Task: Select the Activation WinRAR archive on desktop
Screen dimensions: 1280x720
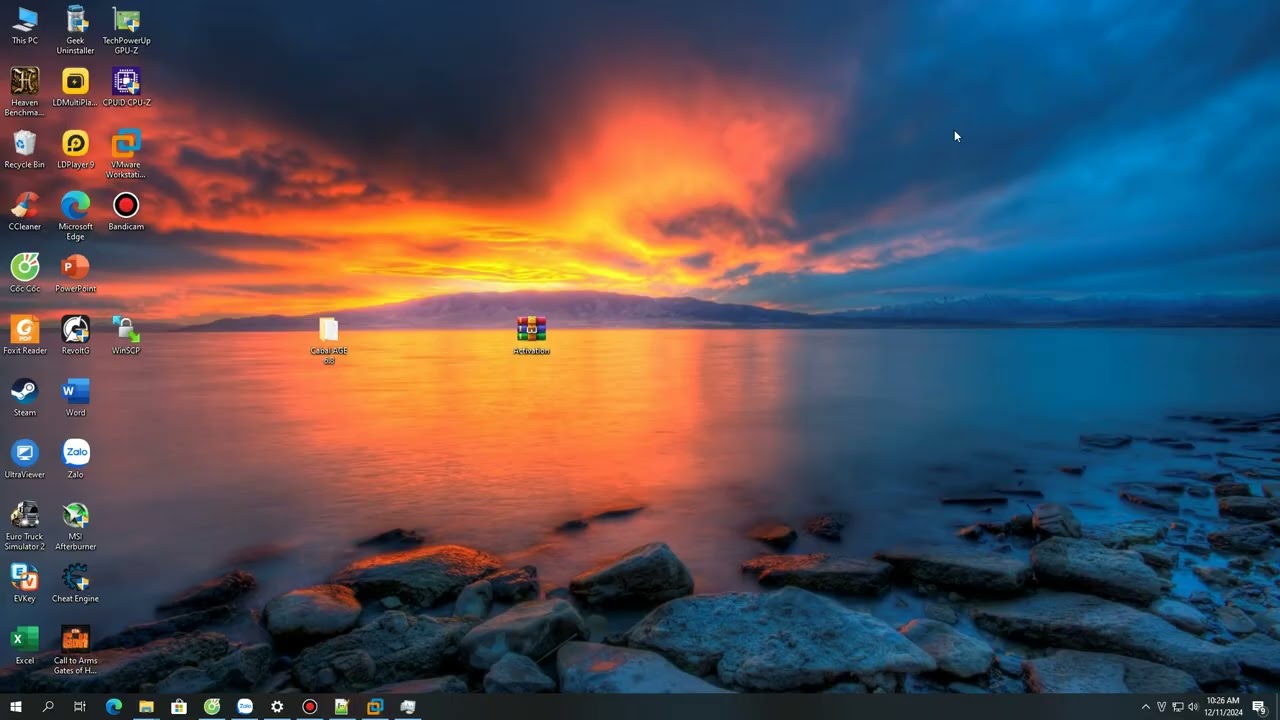Action: (x=532, y=336)
